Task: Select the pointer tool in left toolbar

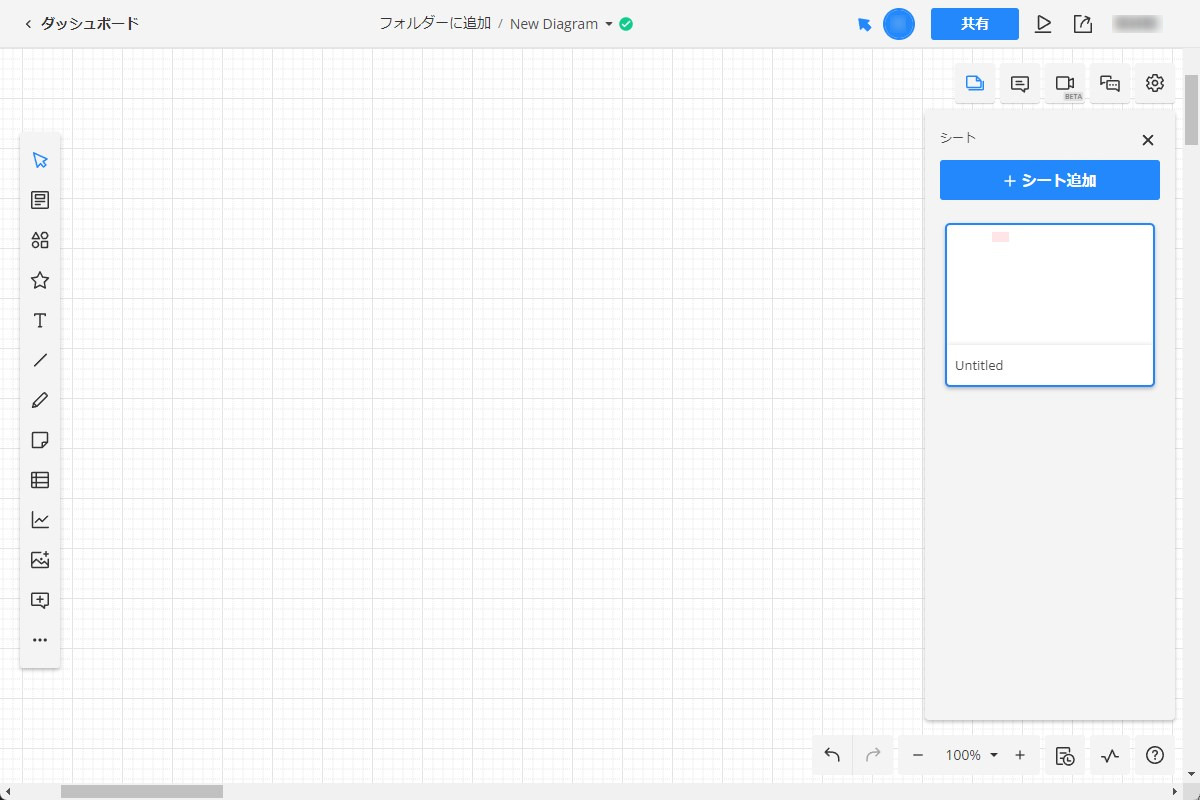Action: click(x=40, y=160)
